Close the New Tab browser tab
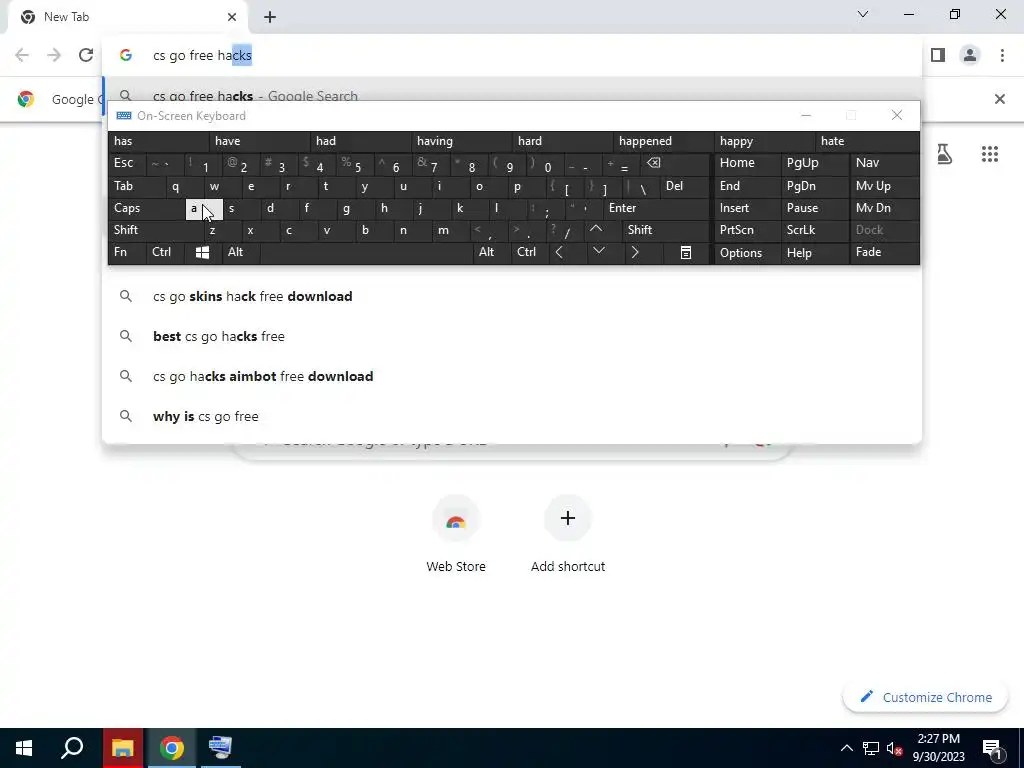Viewport: 1024px width, 768px height. (232, 17)
